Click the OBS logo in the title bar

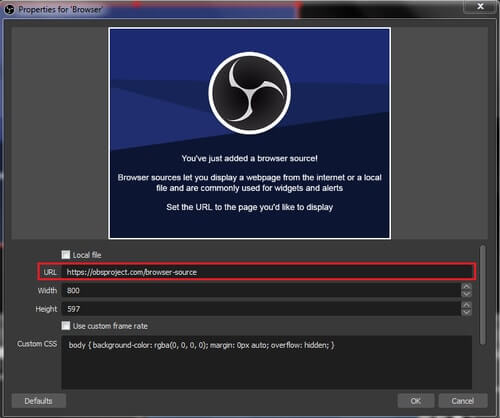click(x=9, y=9)
